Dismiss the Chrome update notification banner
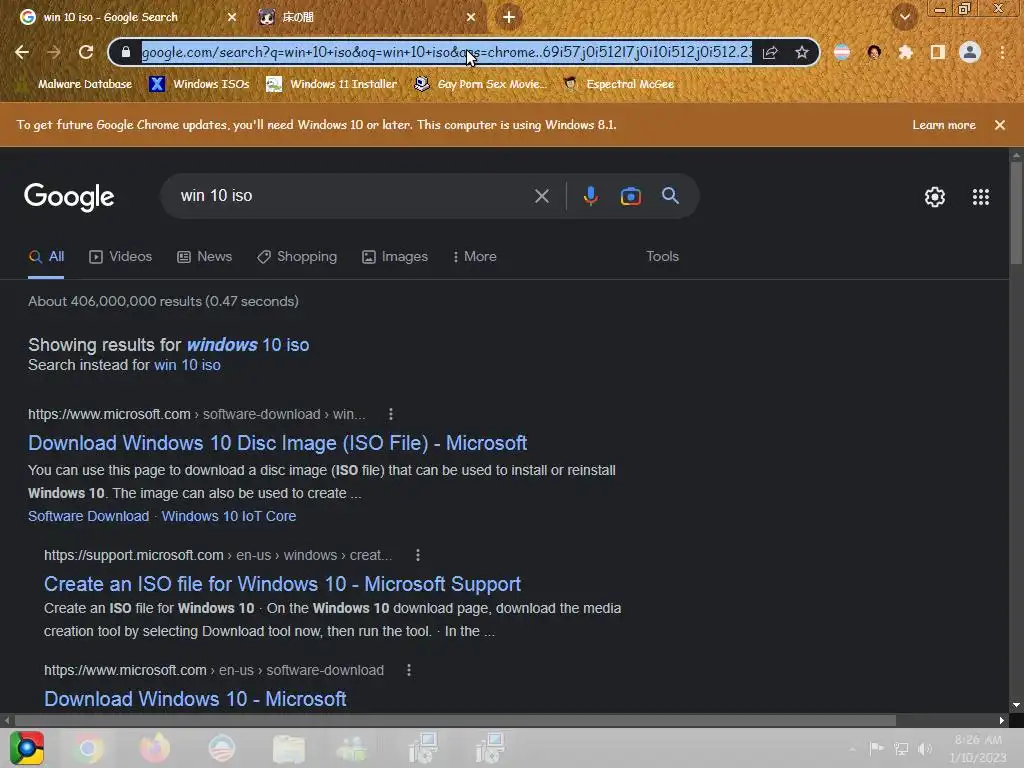 coord(1000,125)
